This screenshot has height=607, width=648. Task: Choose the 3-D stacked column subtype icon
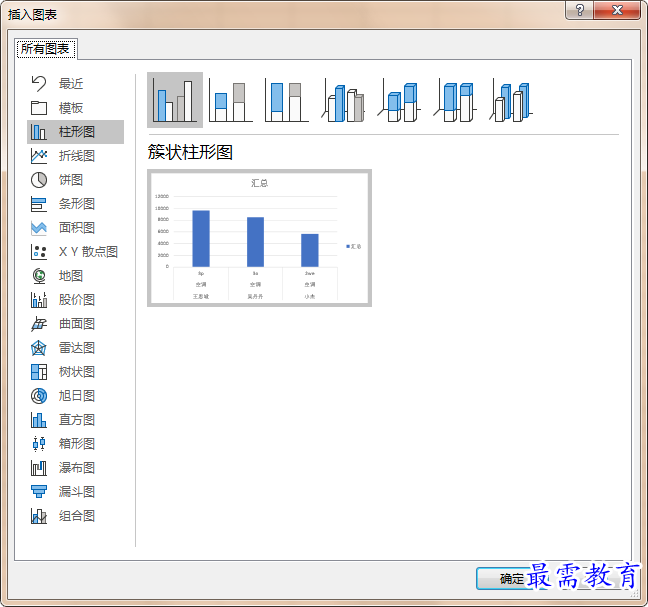(x=399, y=100)
